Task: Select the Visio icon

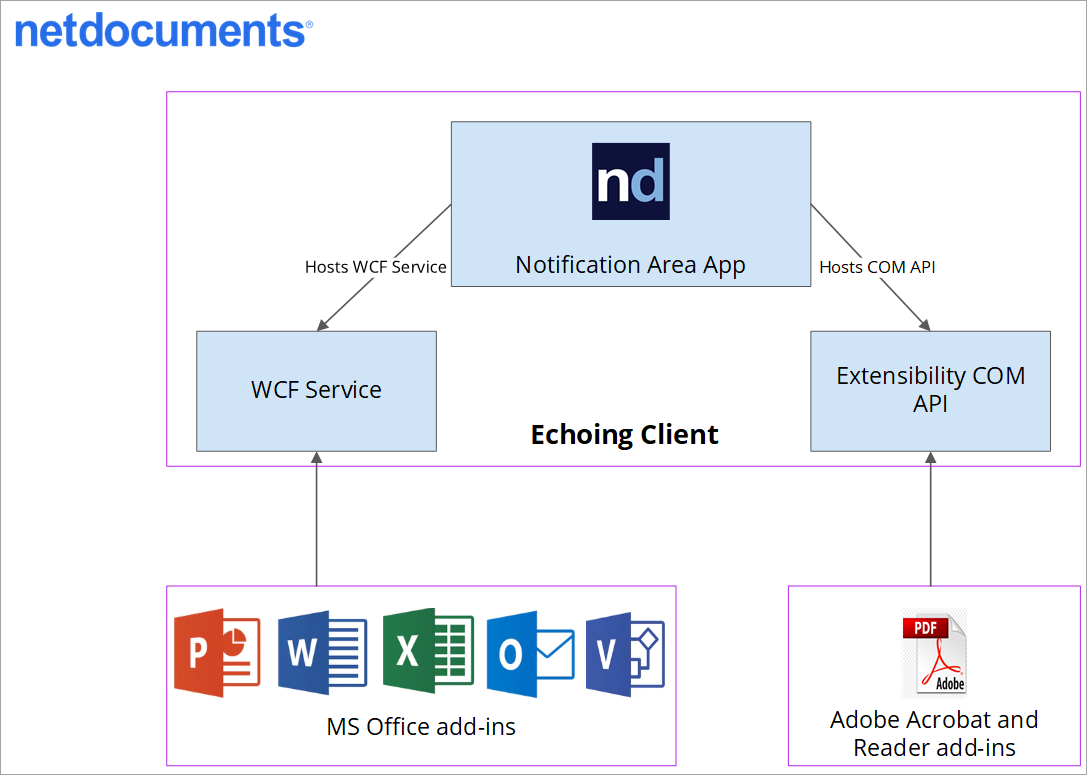Action: point(625,653)
